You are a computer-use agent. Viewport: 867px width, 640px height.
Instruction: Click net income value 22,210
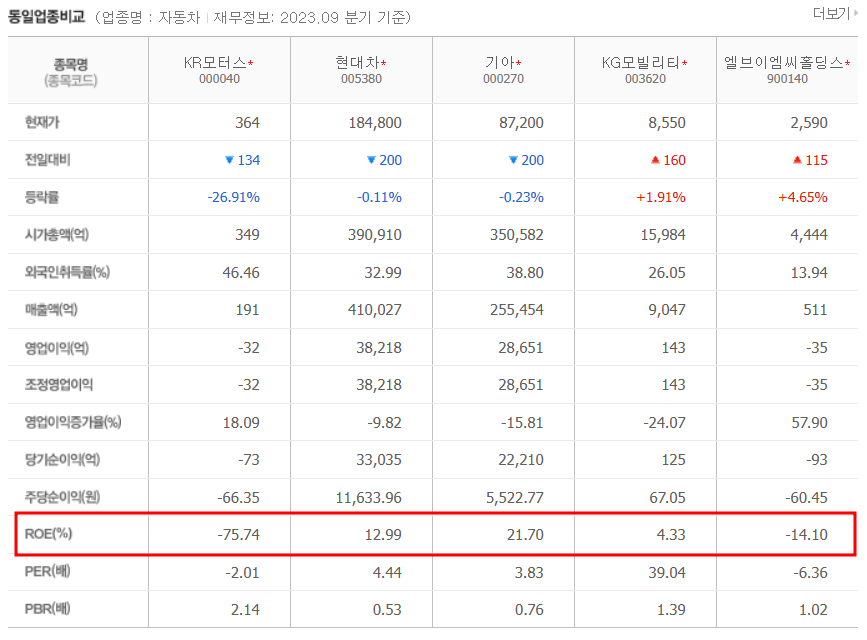click(521, 460)
